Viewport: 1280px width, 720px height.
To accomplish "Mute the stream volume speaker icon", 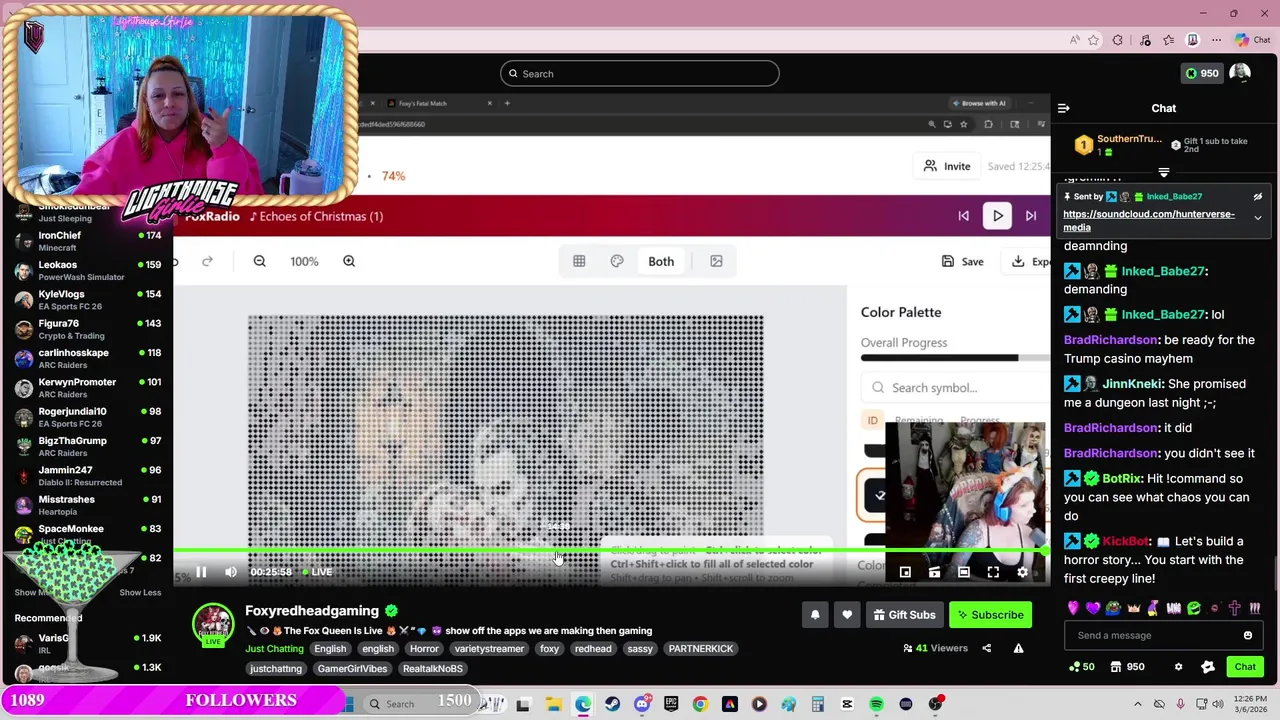I will point(231,572).
